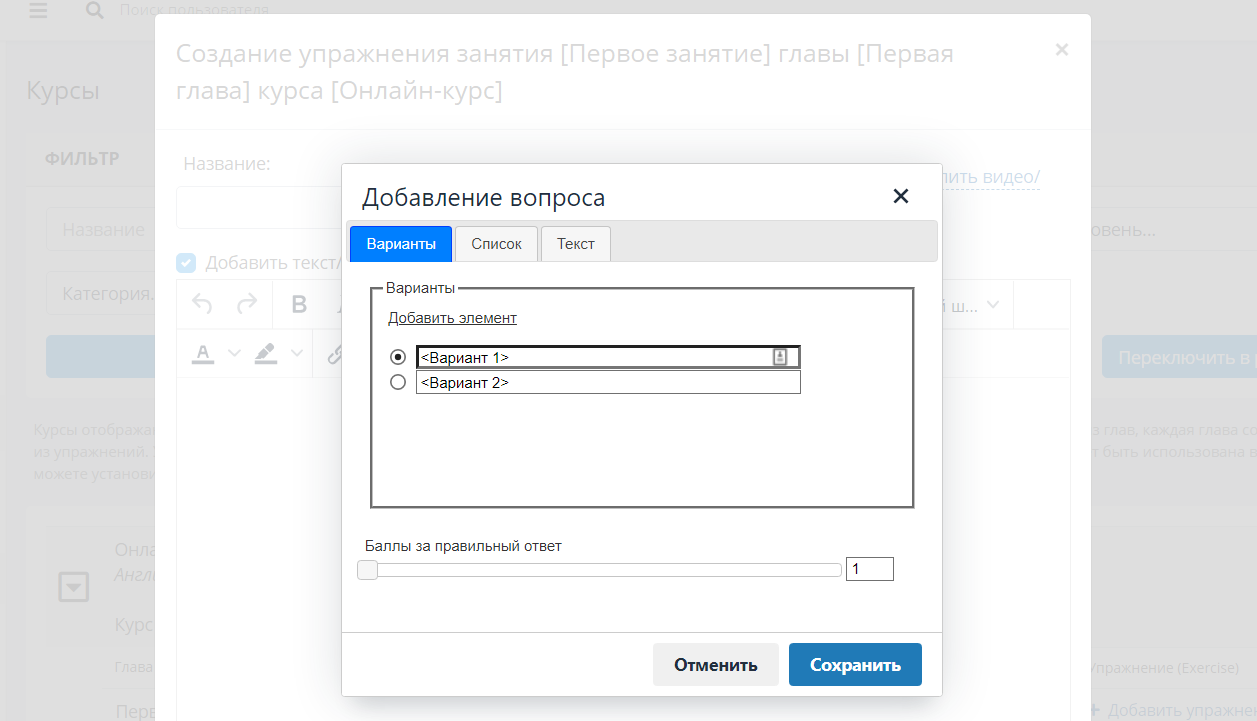Screen dimensions: 1257x721
Task: Click the undo arrow in editor toolbar
Action: click(x=202, y=304)
